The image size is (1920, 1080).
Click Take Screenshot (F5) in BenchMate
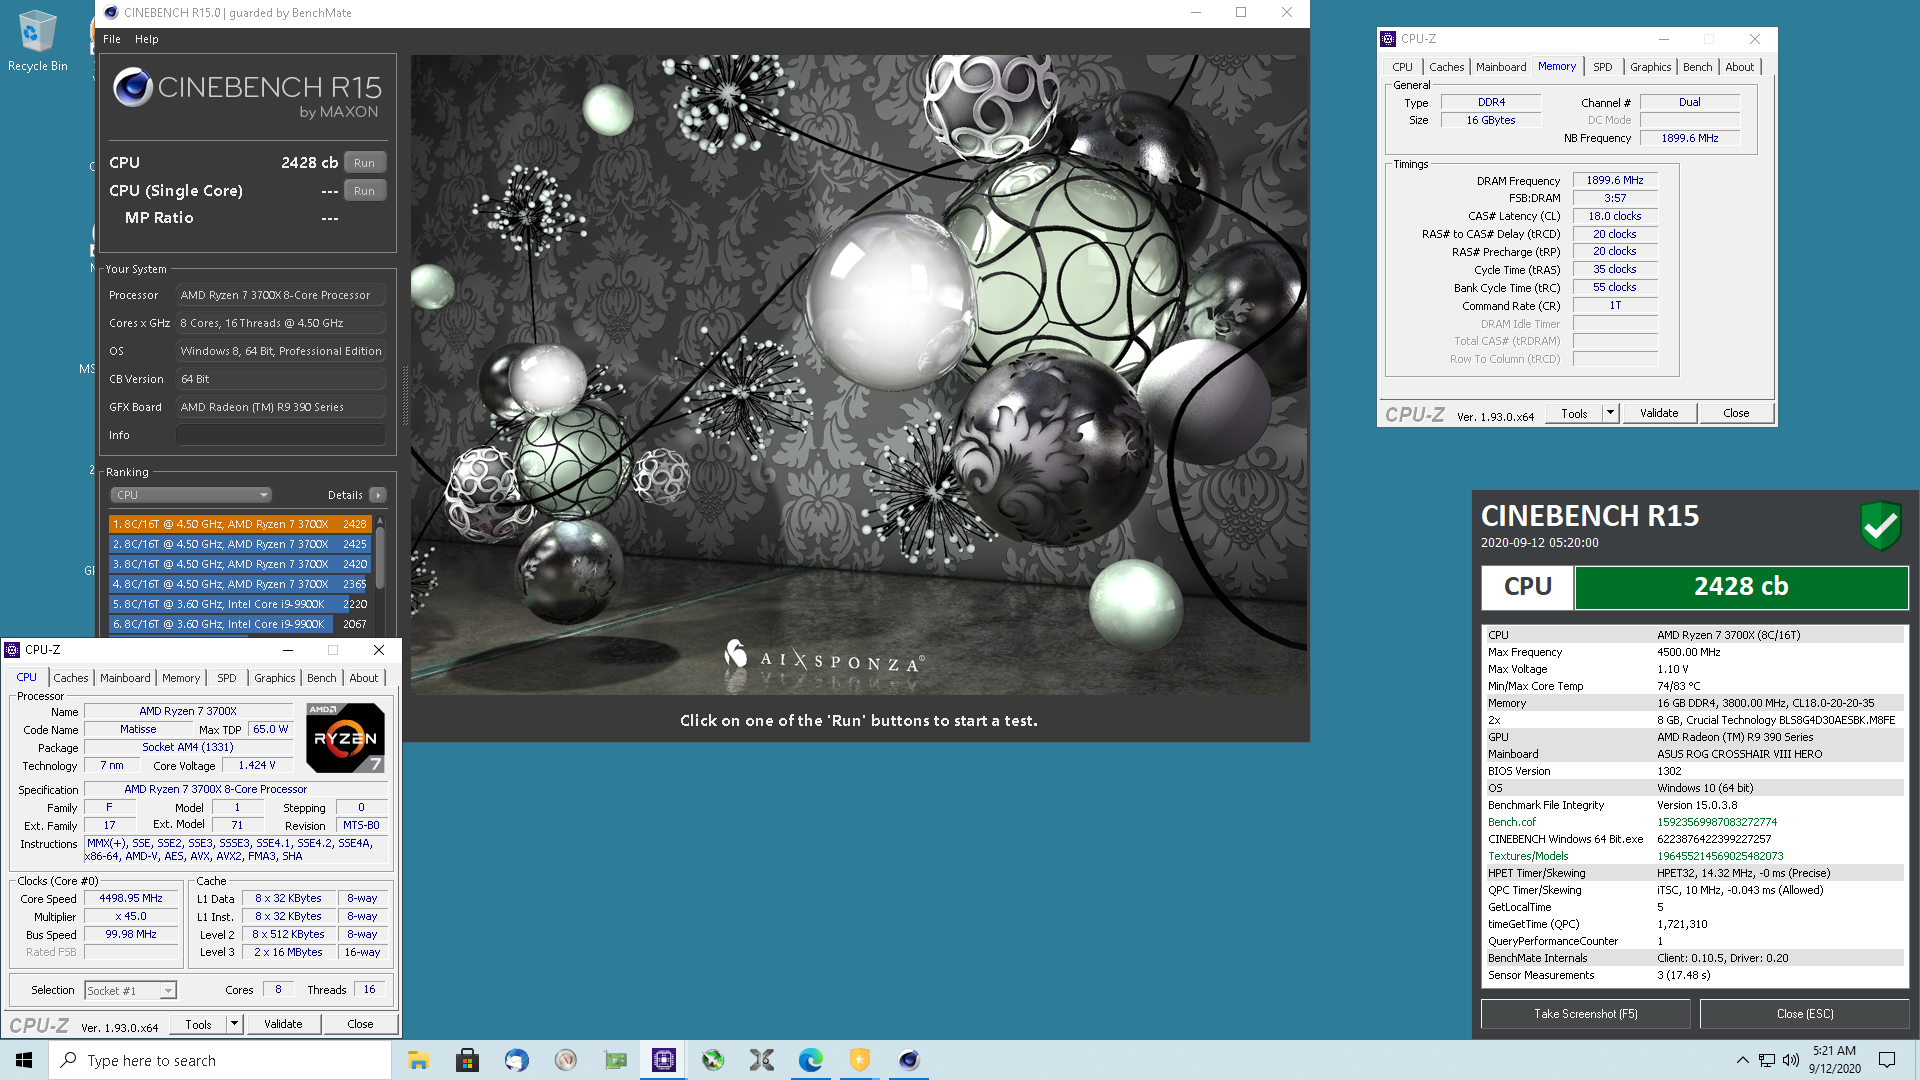click(1586, 1014)
